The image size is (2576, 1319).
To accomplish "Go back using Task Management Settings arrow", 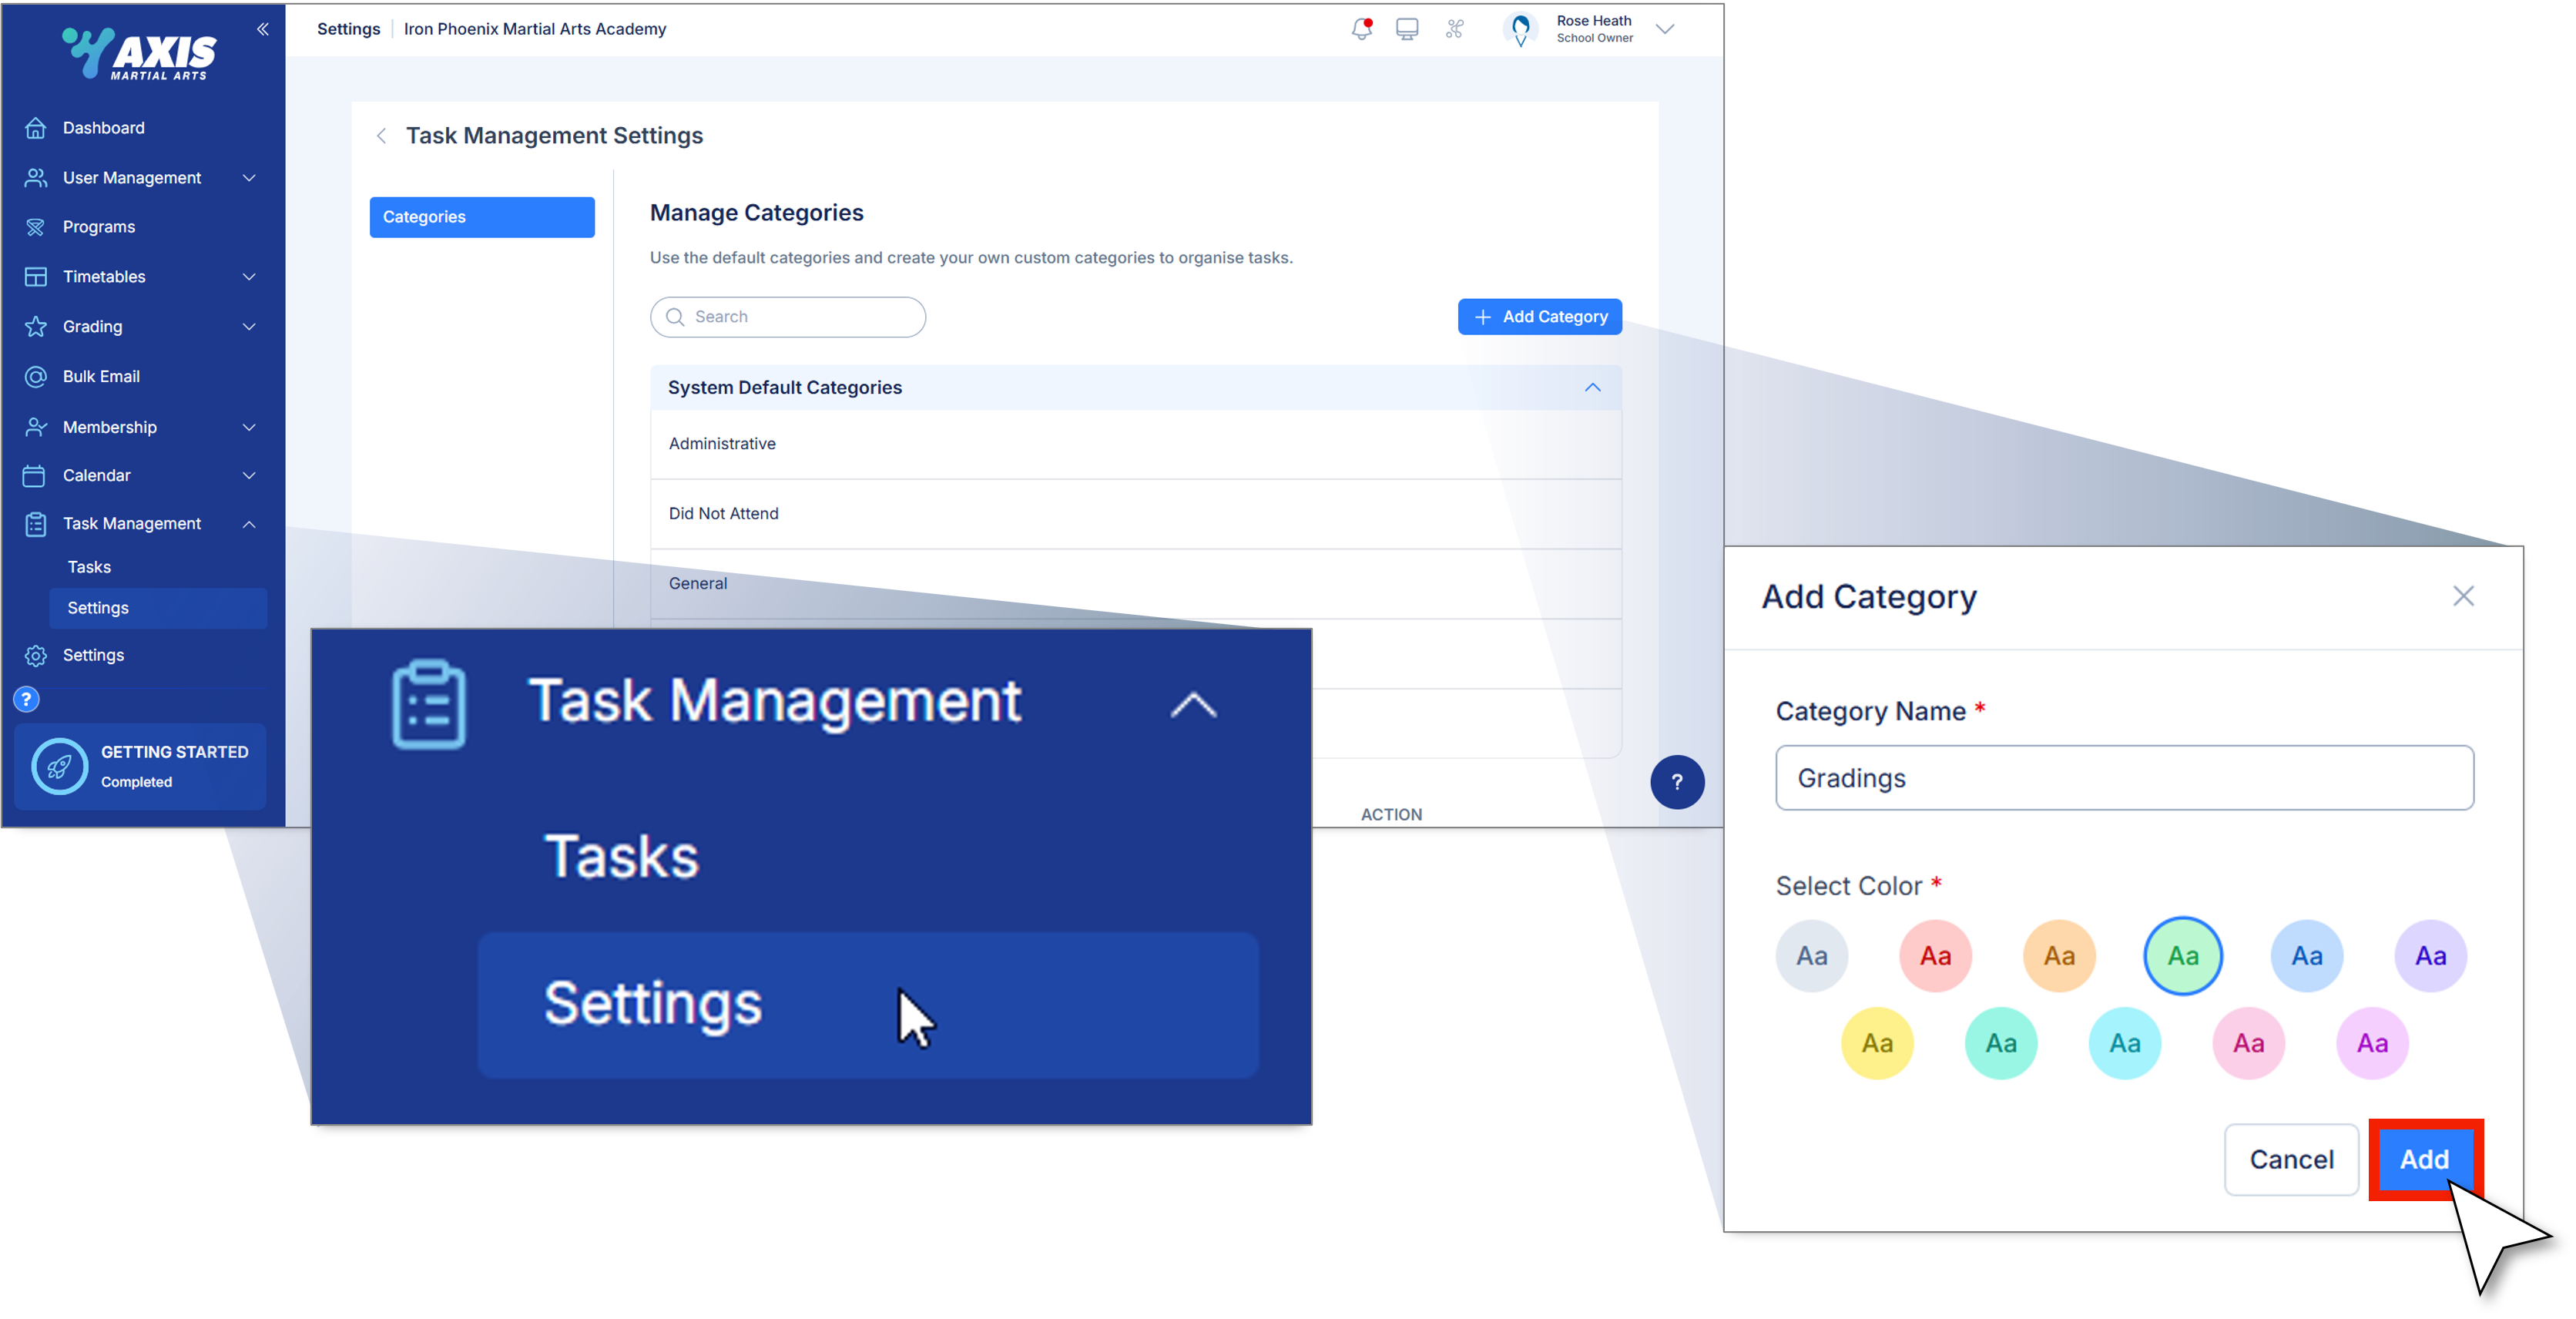I will tap(381, 136).
